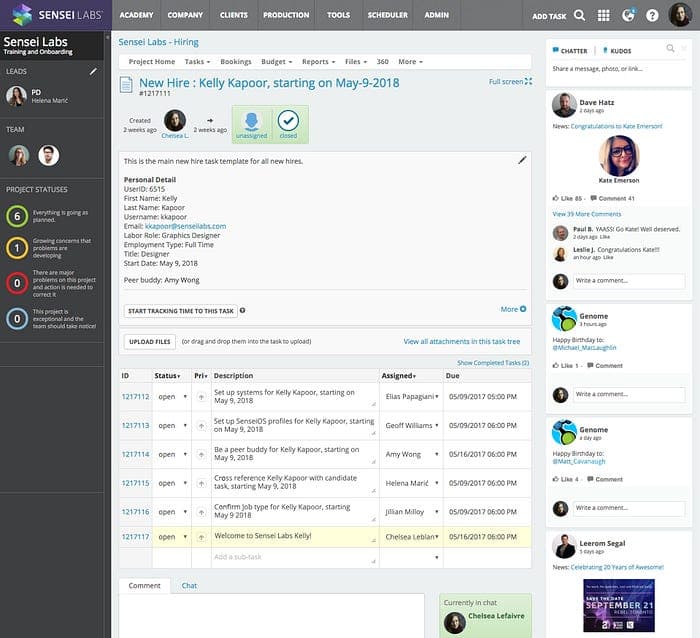Viewport: 700px width, 638px height.
Task: Click the Add a sub-task field
Action: [x=294, y=557]
